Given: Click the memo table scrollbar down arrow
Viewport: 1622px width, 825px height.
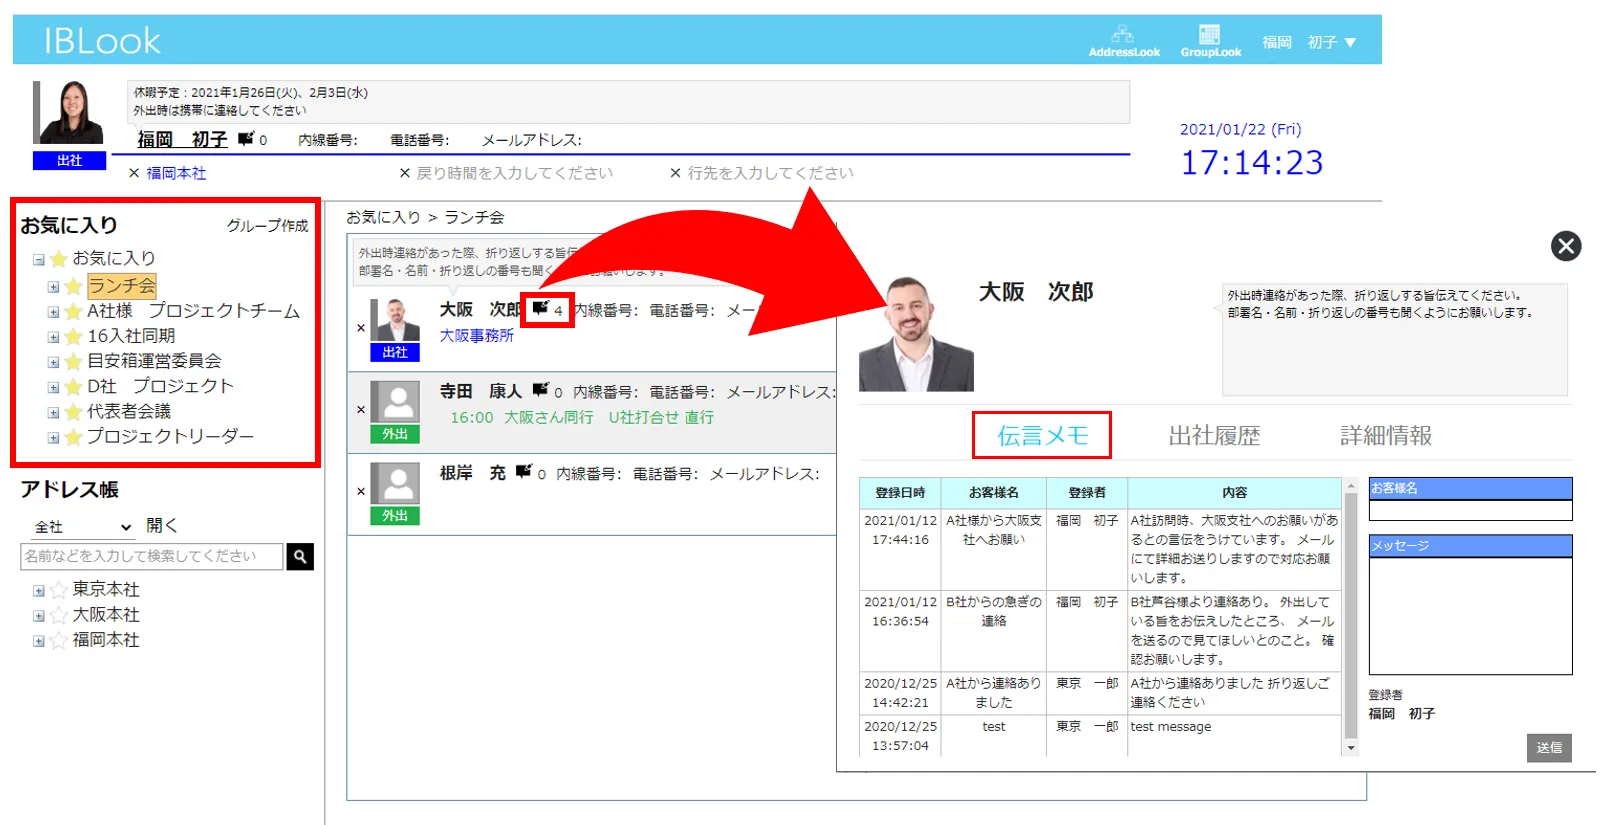Looking at the screenshot, I should click(1351, 748).
